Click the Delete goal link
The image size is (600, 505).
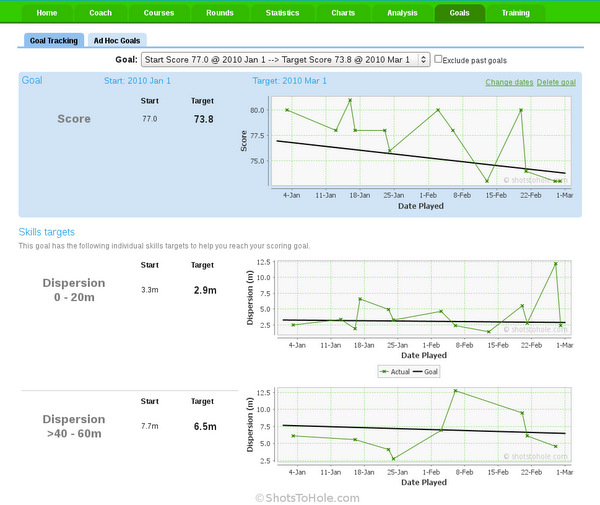pyautogui.click(x=556, y=82)
